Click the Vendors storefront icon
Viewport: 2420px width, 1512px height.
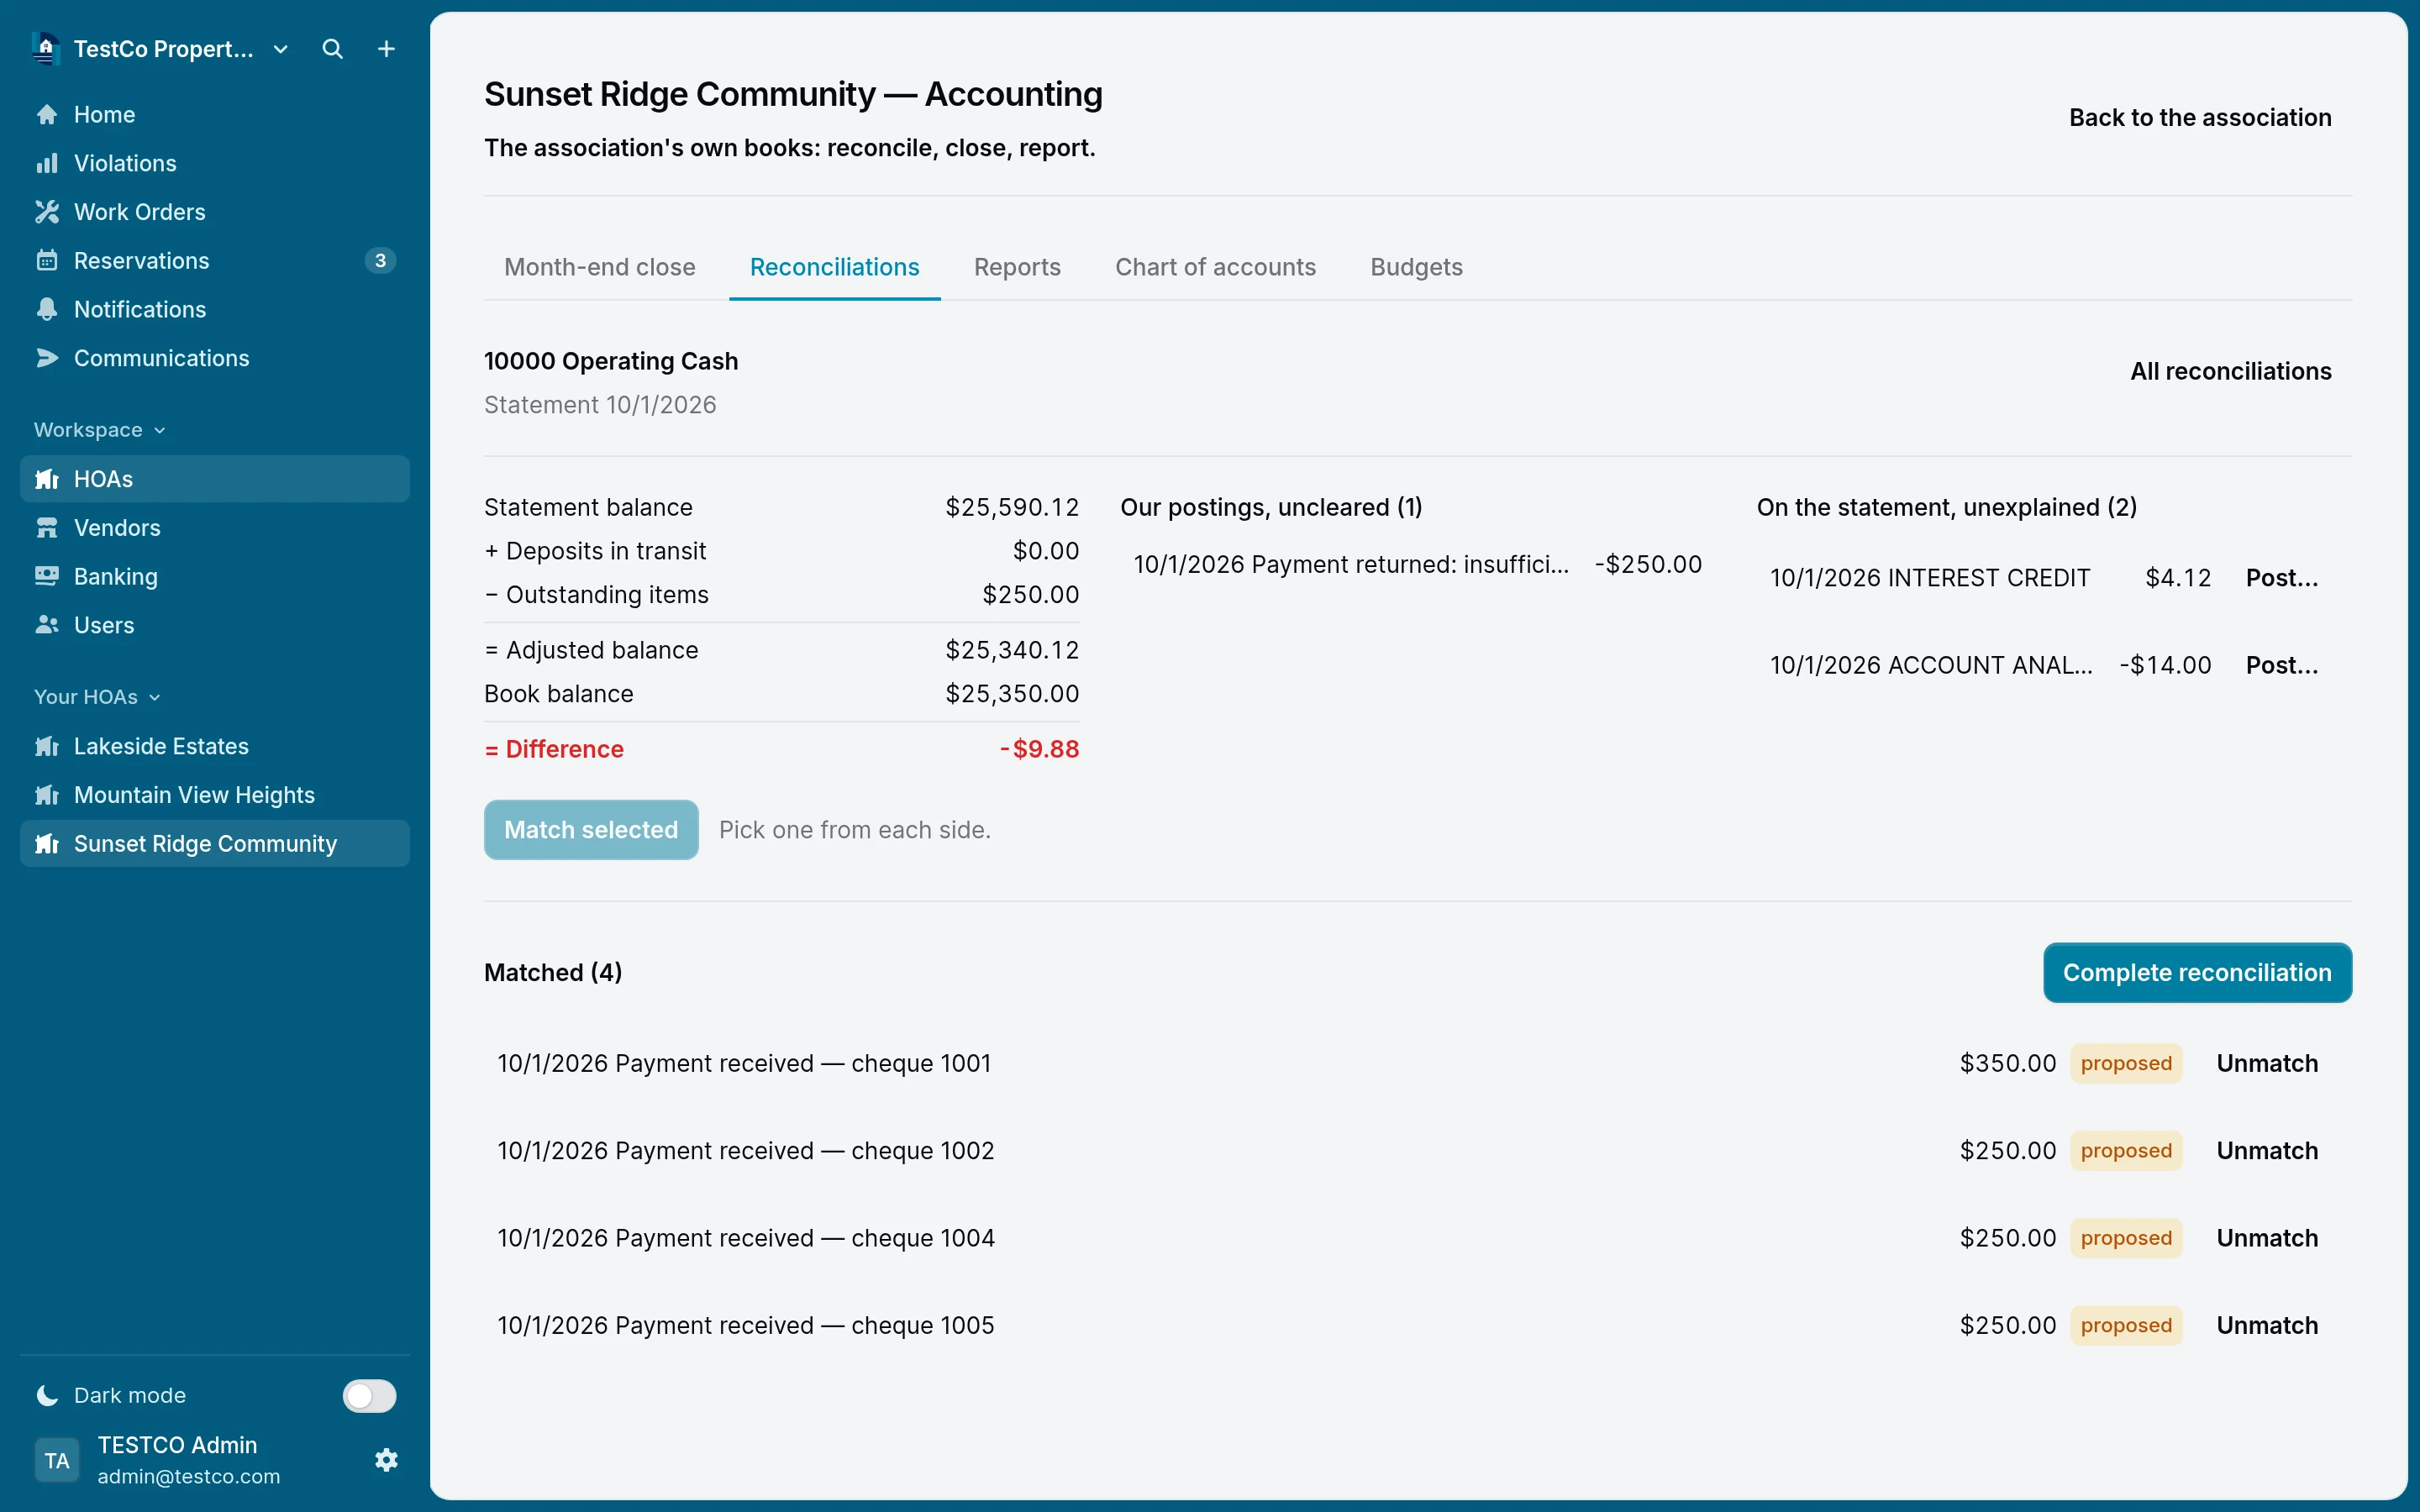coord(47,528)
